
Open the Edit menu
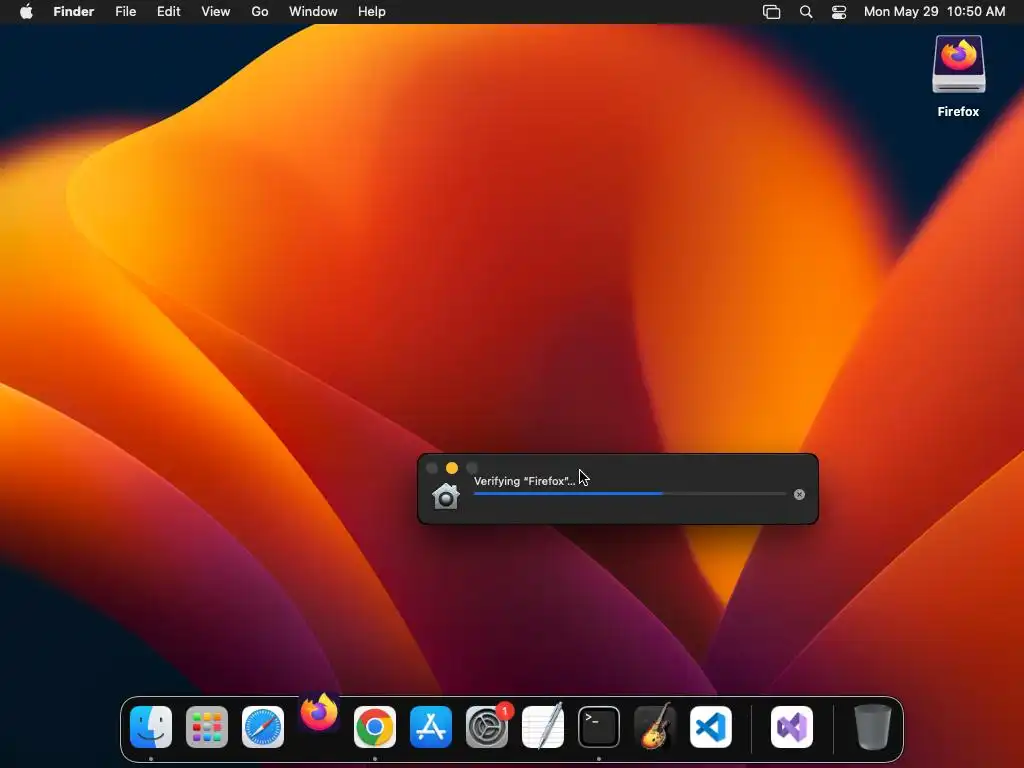coord(168,12)
